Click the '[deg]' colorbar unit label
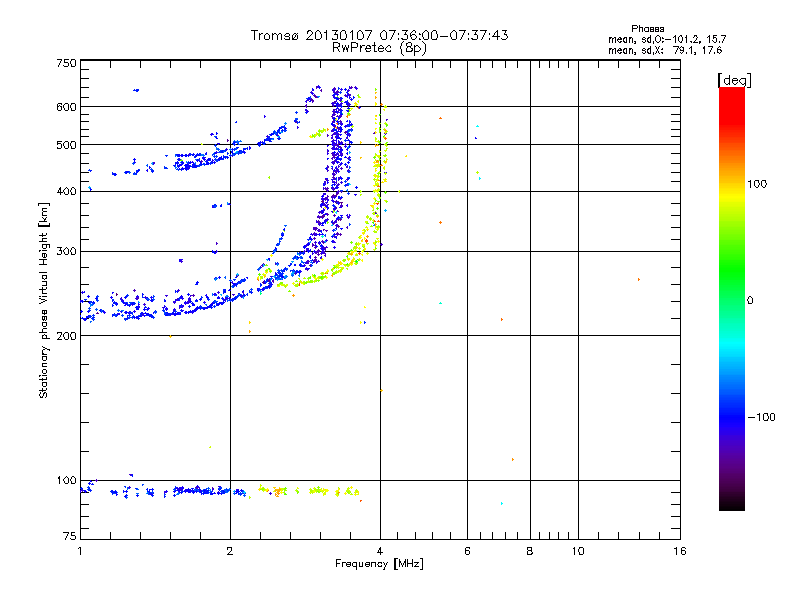800x600 pixels. coord(734,80)
